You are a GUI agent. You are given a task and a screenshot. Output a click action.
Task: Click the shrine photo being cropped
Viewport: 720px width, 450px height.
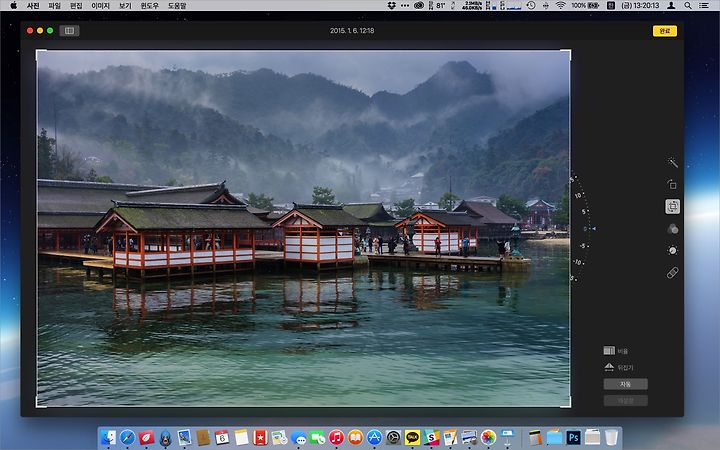click(x=304, y=228)
